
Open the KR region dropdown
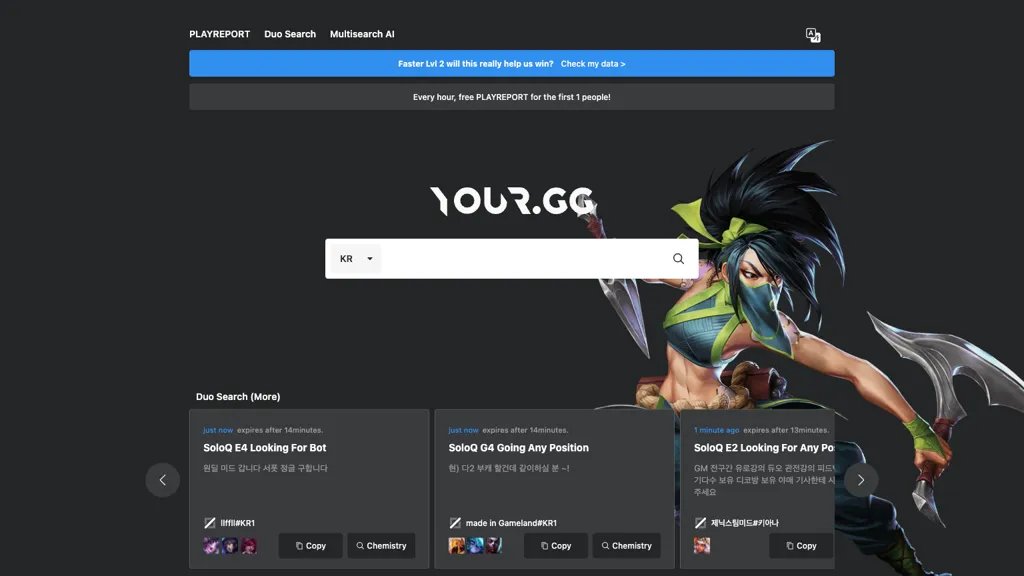tap(356, 259)
